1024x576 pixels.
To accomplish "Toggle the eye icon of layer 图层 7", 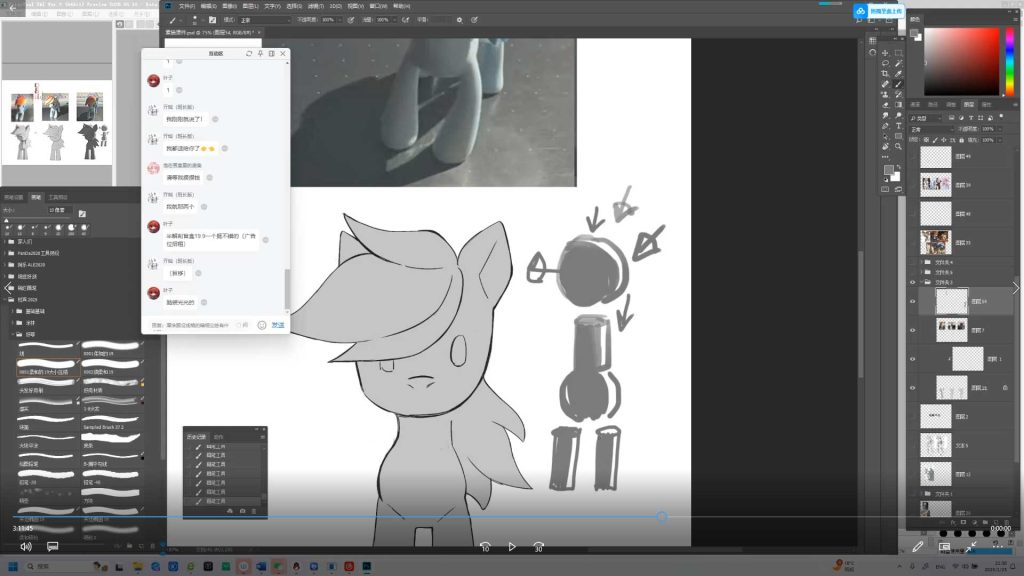I will 912,329.
